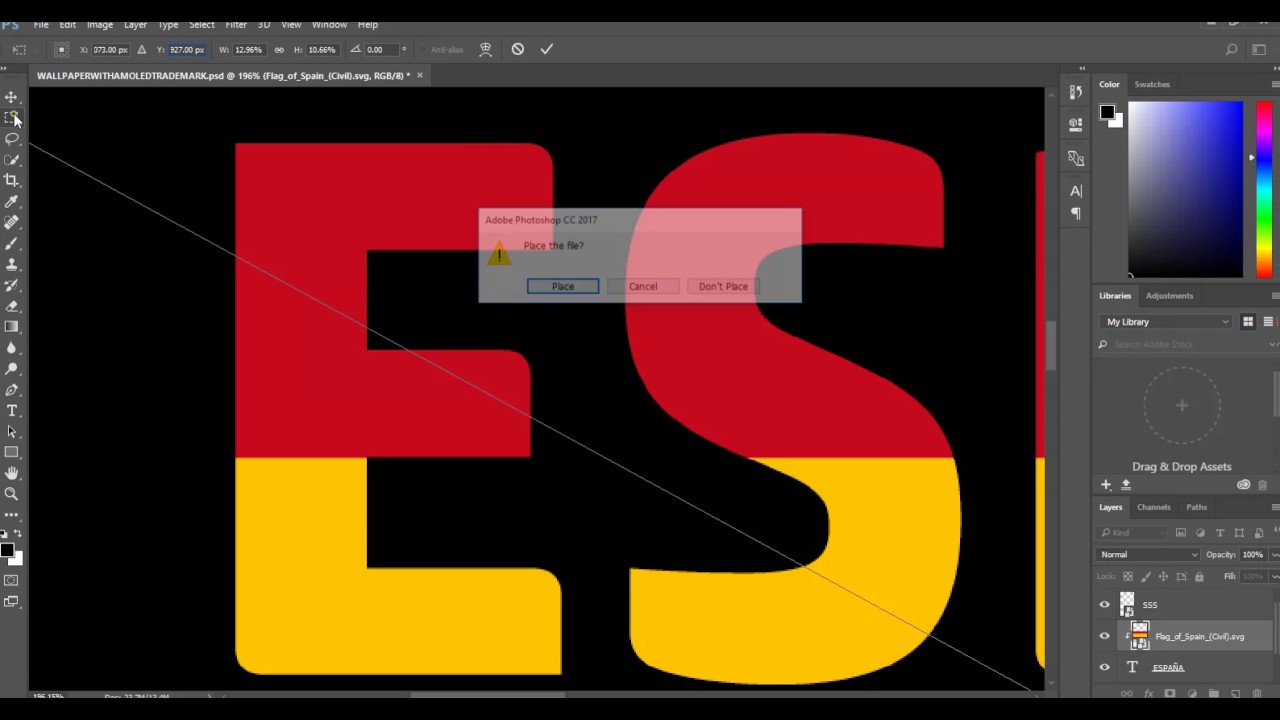
Task: Open the My Library dropdown
Action: pos(1166,322)
